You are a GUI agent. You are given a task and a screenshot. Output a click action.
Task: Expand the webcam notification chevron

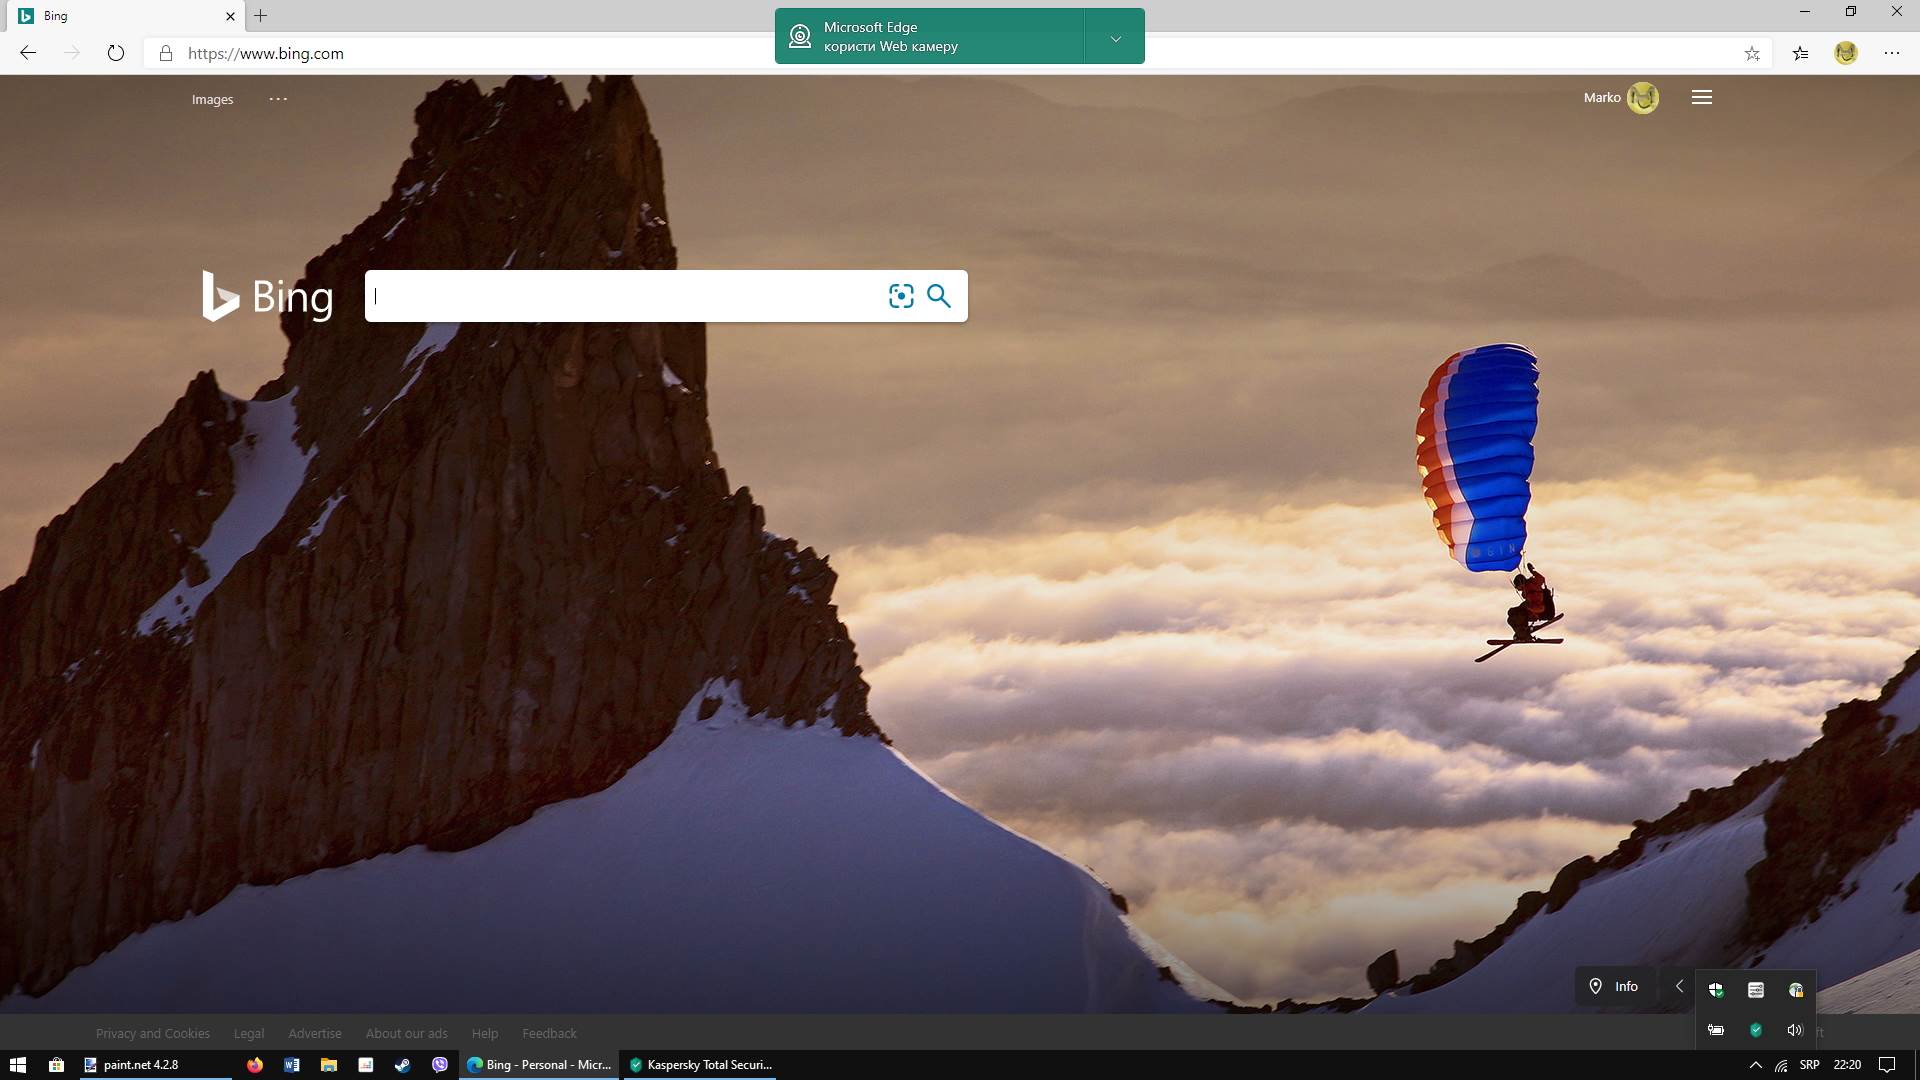tap(1115, 38)
